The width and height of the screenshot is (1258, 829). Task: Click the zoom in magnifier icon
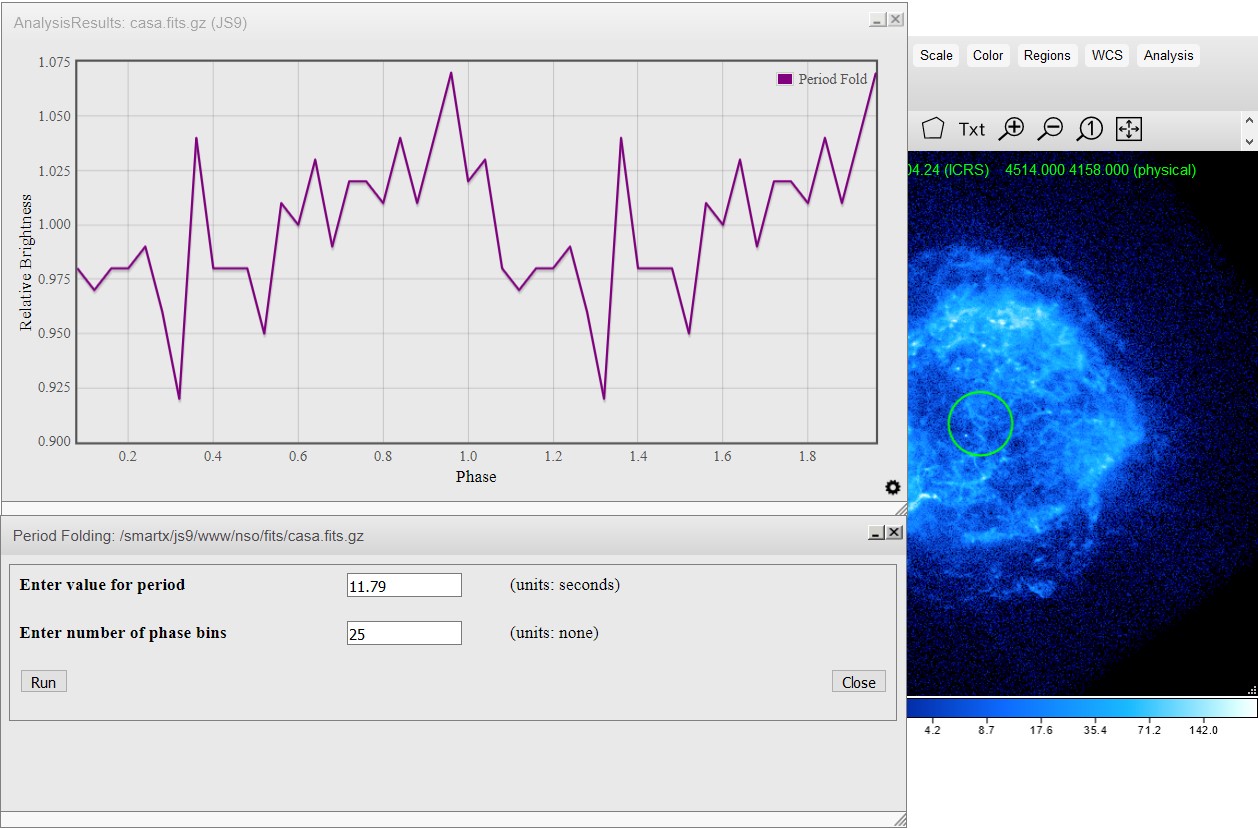click(1011, 128)
